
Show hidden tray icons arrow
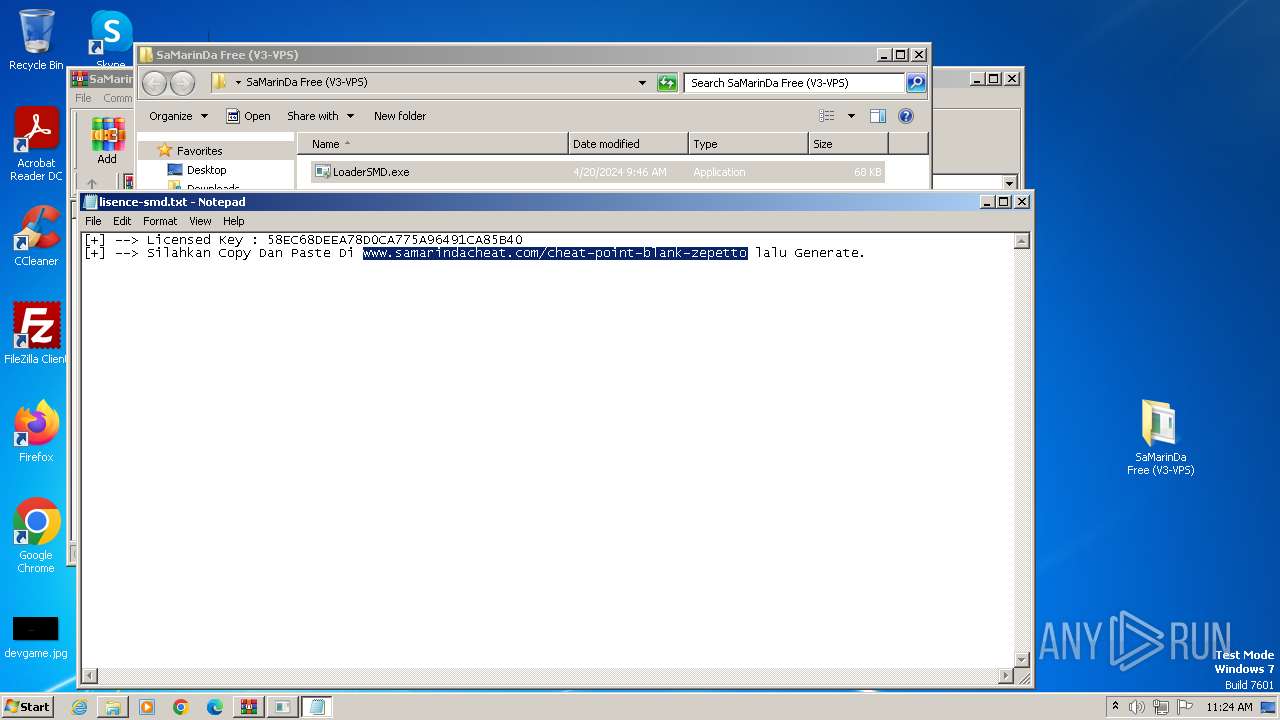click(x=1115, y=707)
